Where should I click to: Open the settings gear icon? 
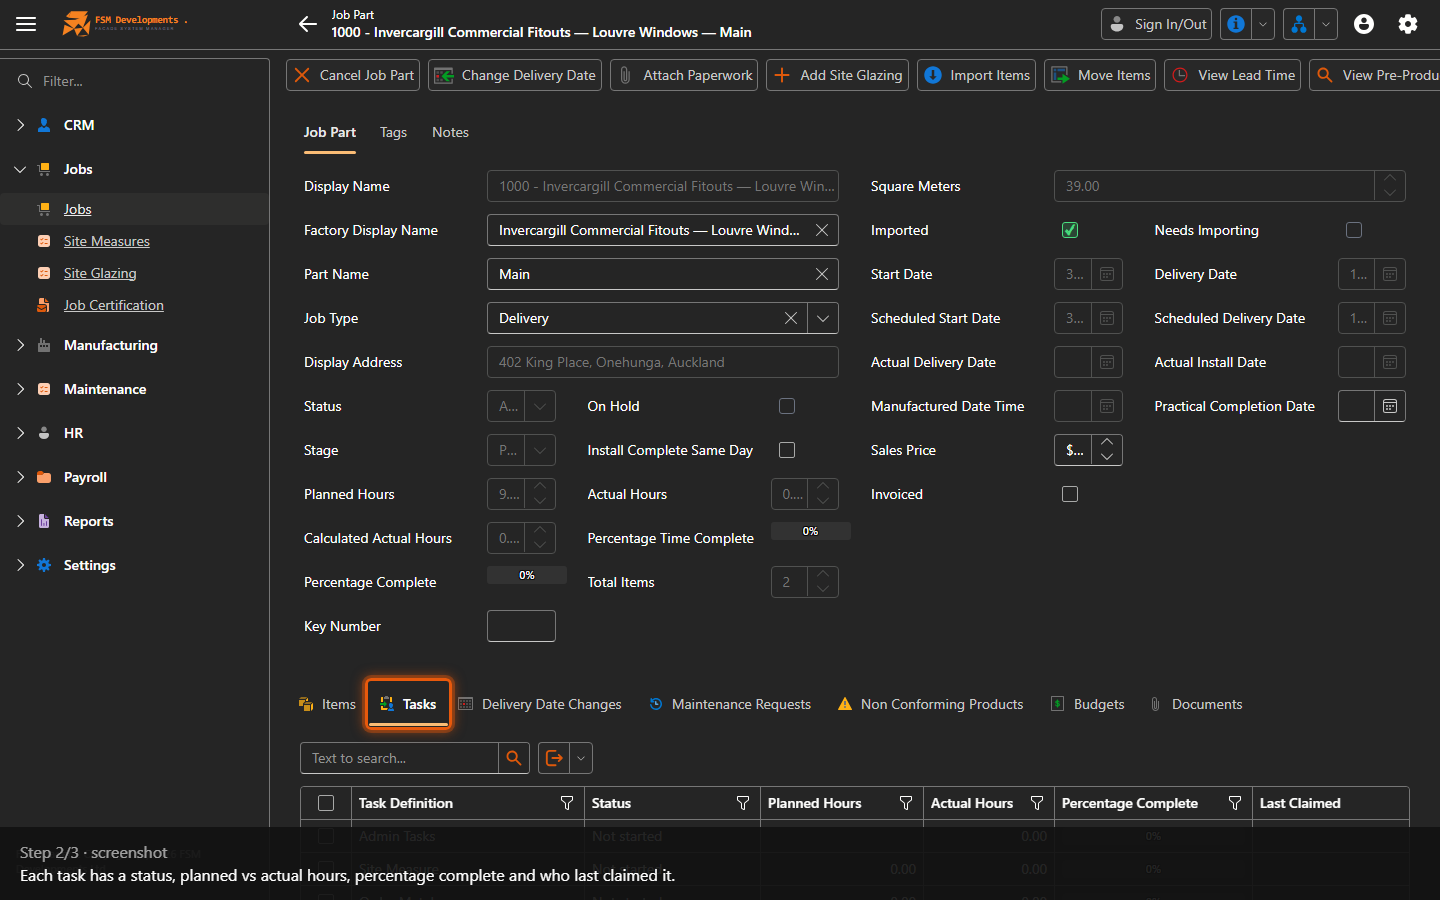point(1408,24)
